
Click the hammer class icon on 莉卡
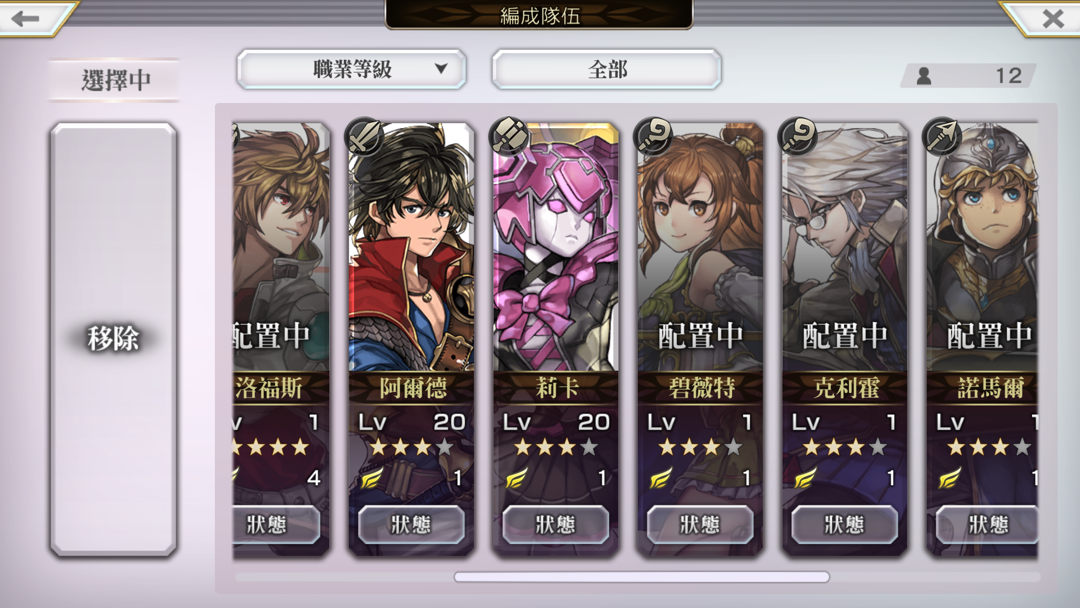[x=509, y=136]
